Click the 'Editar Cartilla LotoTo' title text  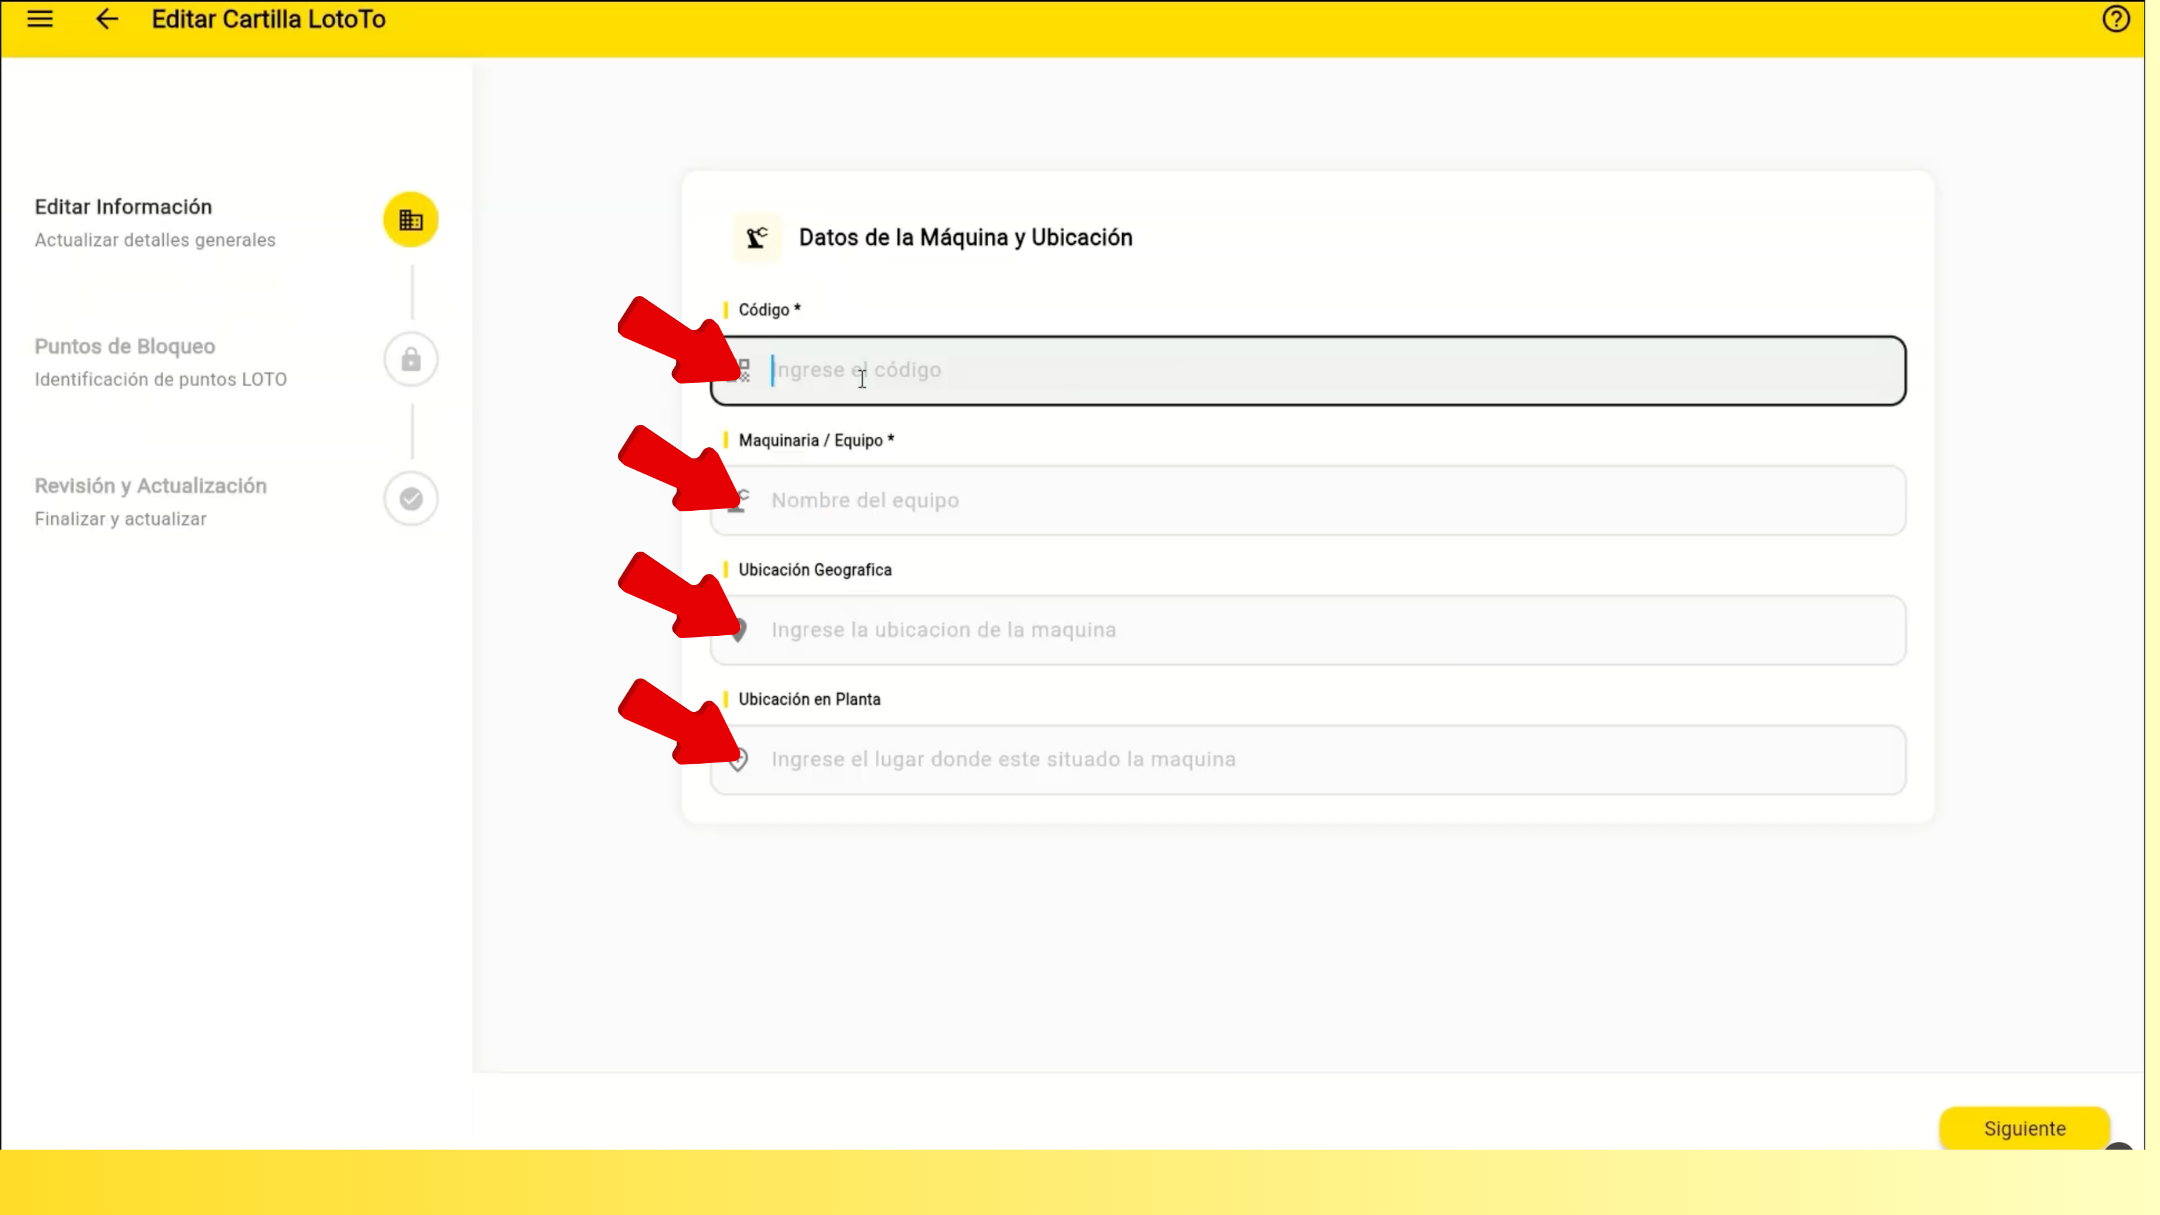(x=268, y=19)
